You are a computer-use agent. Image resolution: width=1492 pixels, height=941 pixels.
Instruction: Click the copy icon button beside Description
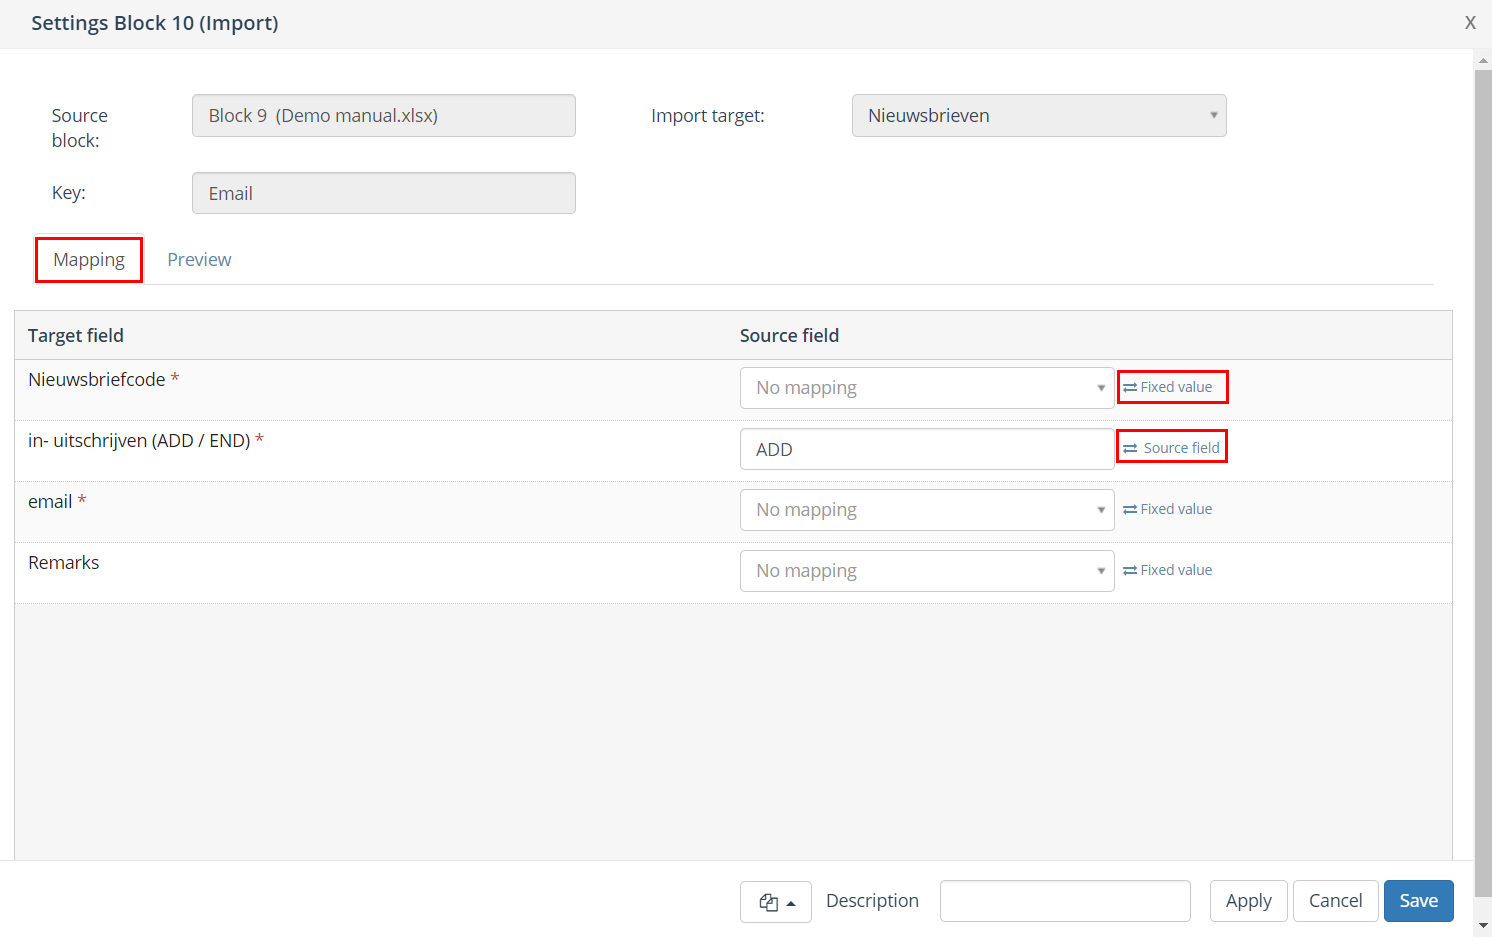(x=775, y=902)
